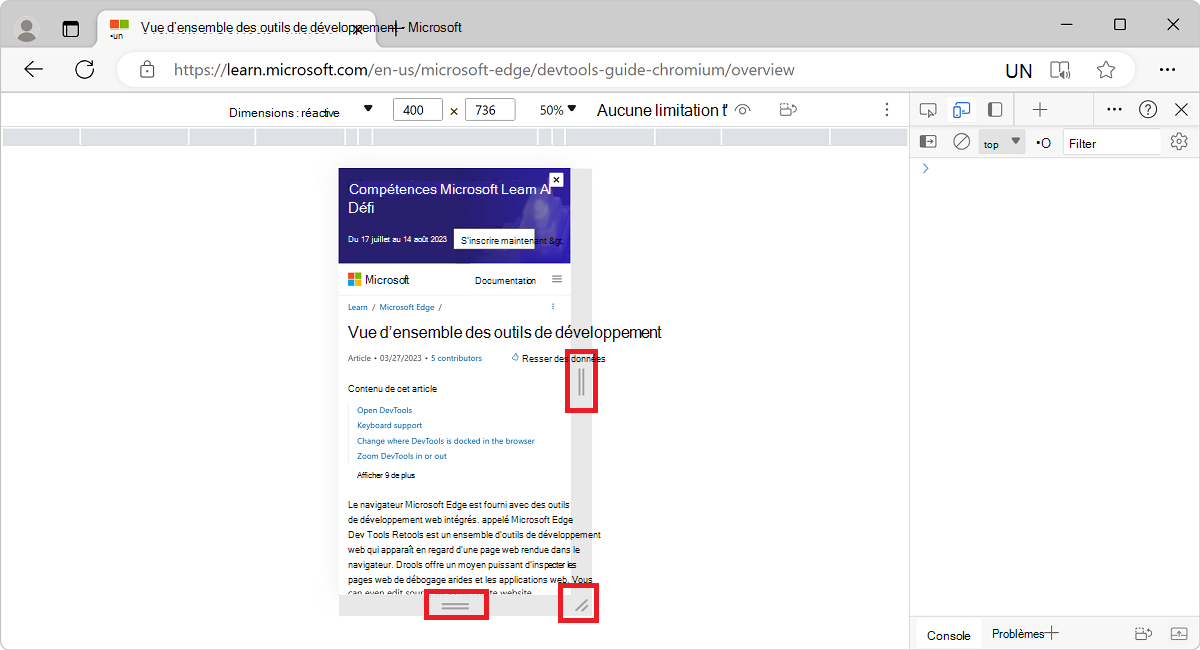Open device toolbar more options menu

886,110
